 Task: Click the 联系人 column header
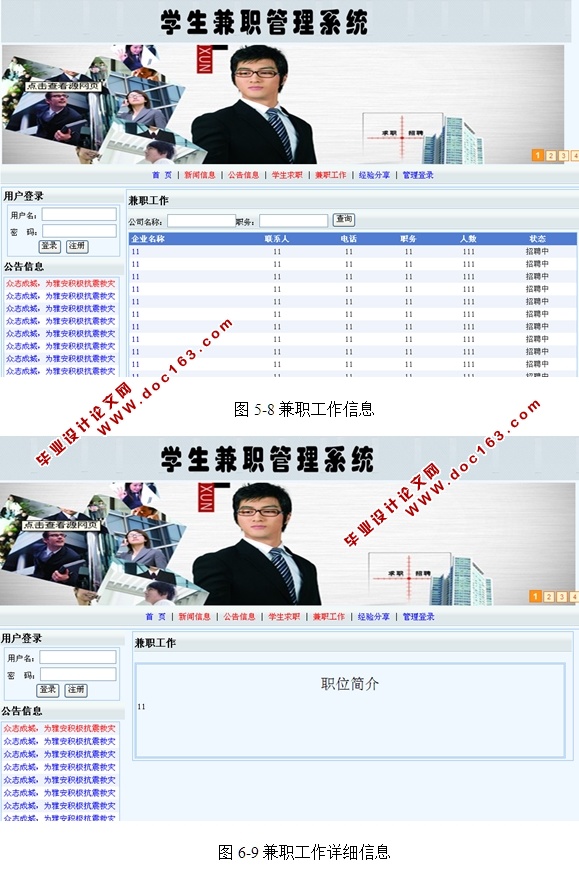click(x=277, y=239)
